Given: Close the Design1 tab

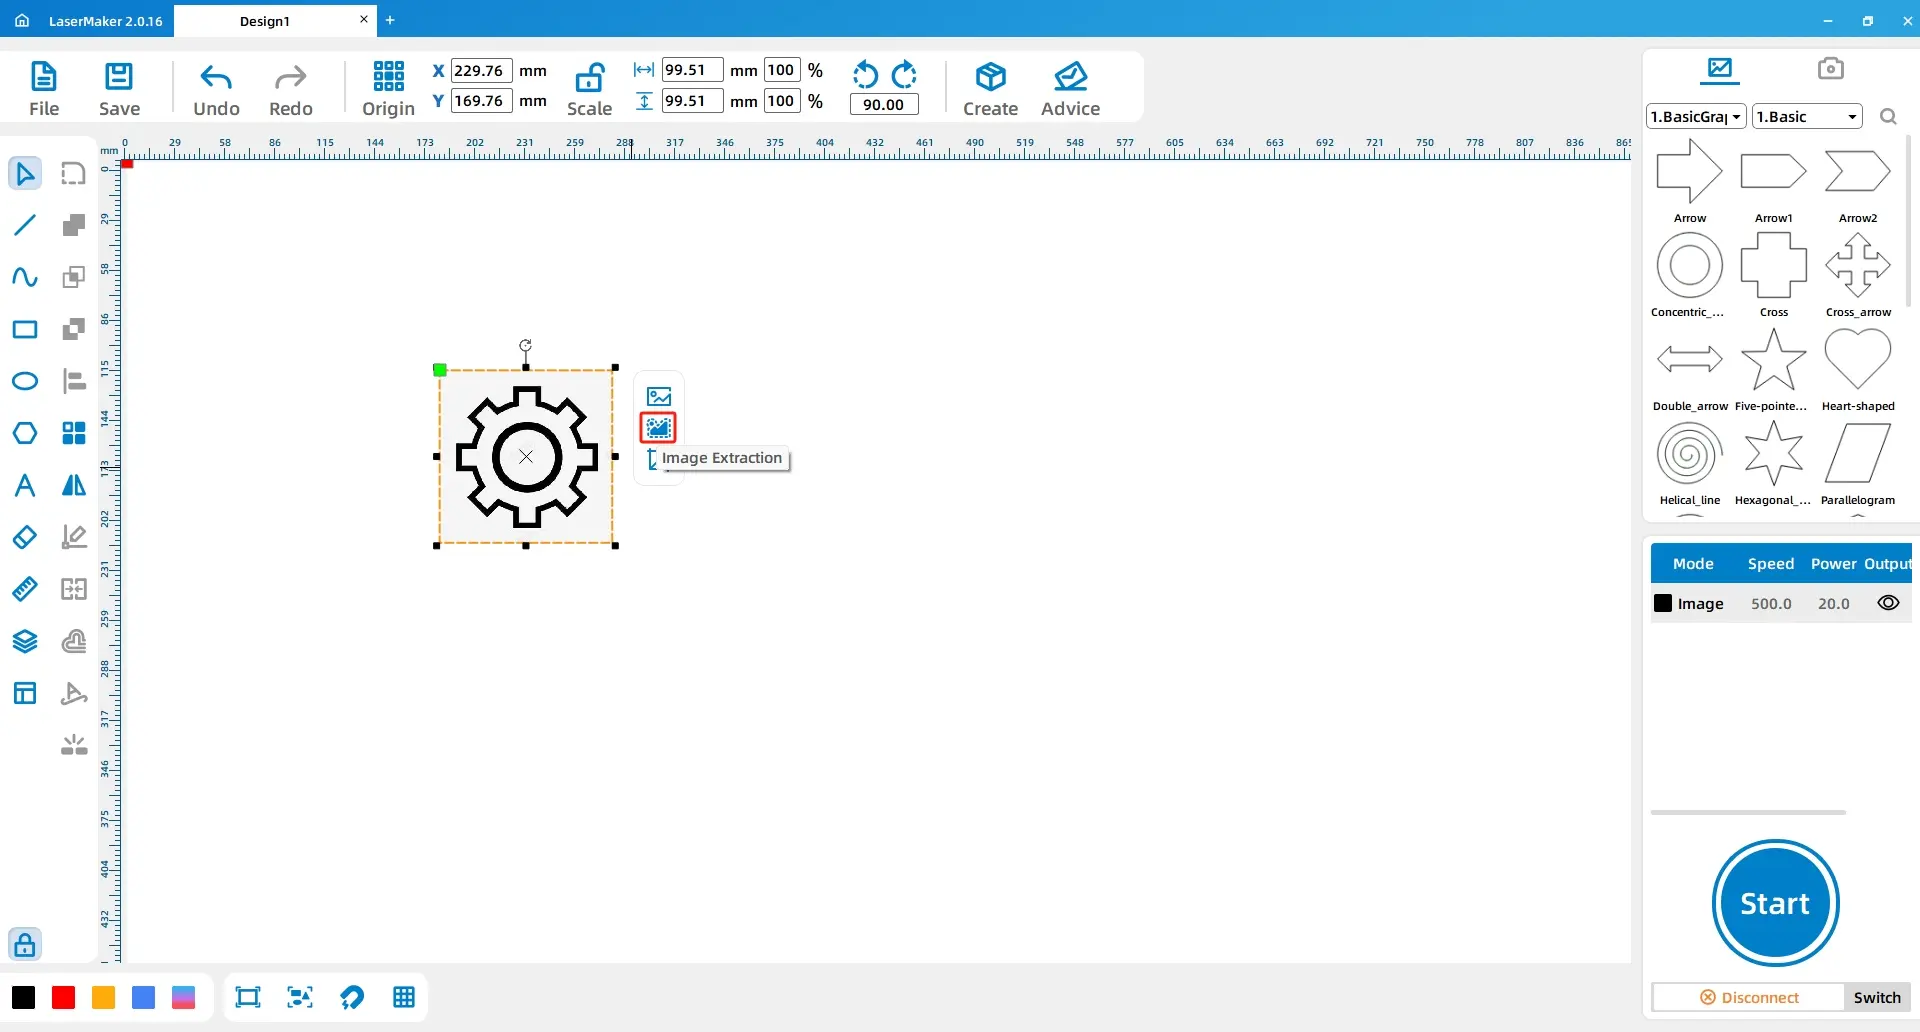Looking at the screenshot, I should (x=364, y=19).
